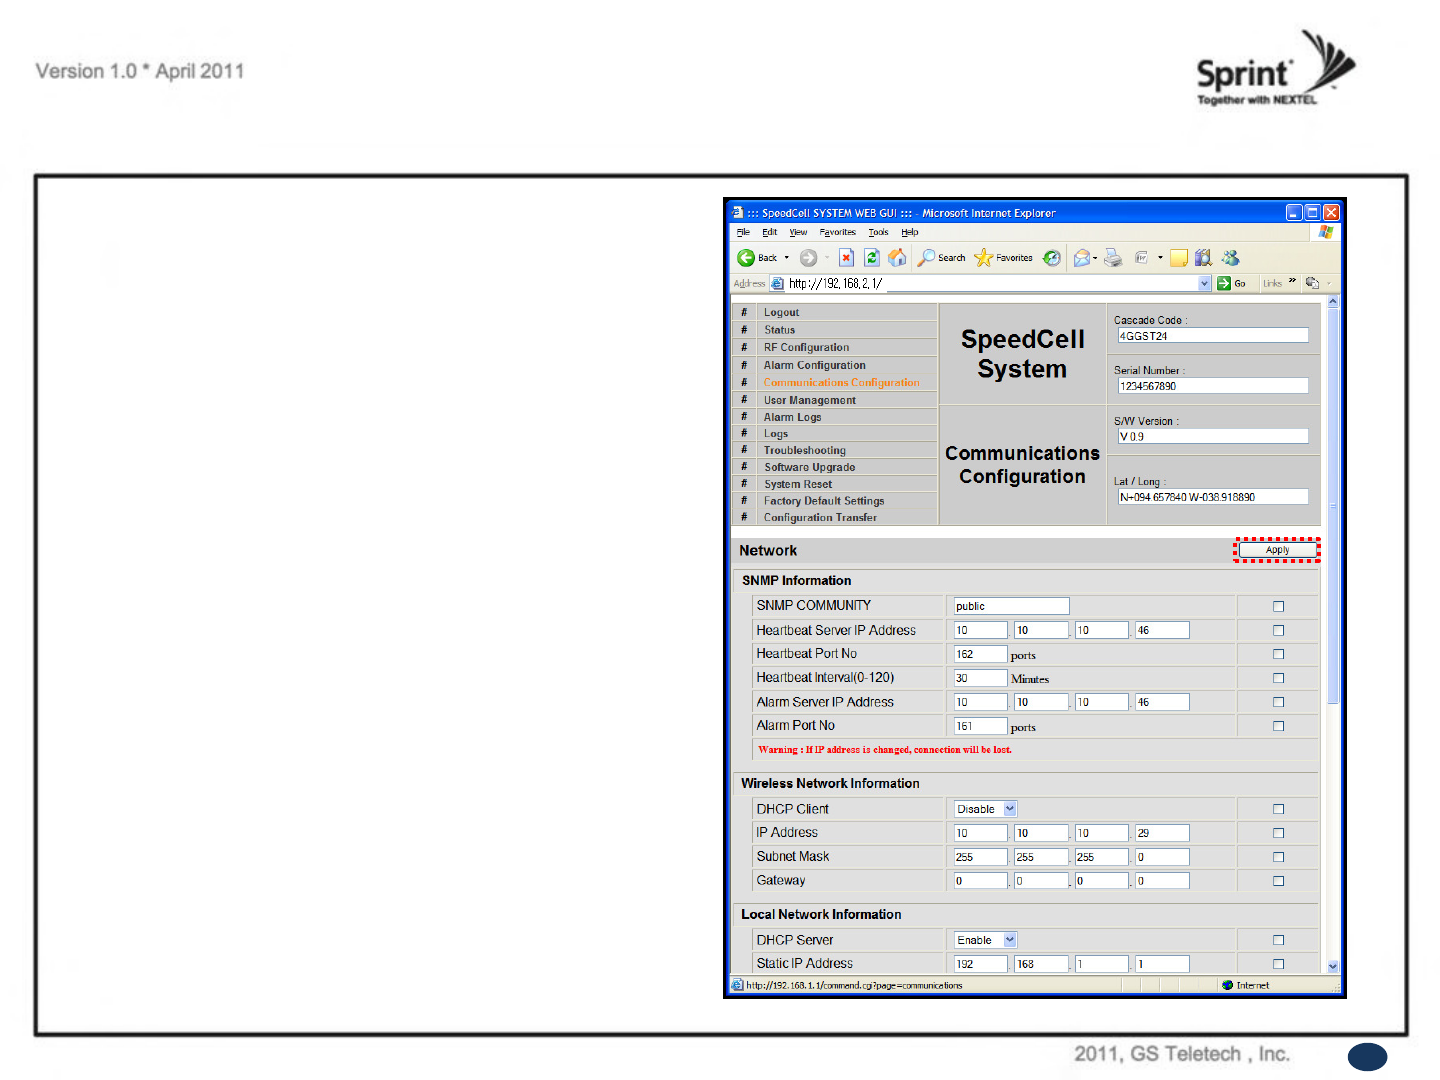
Task: Open the History toolbar icon
Action: (1052, 258)
